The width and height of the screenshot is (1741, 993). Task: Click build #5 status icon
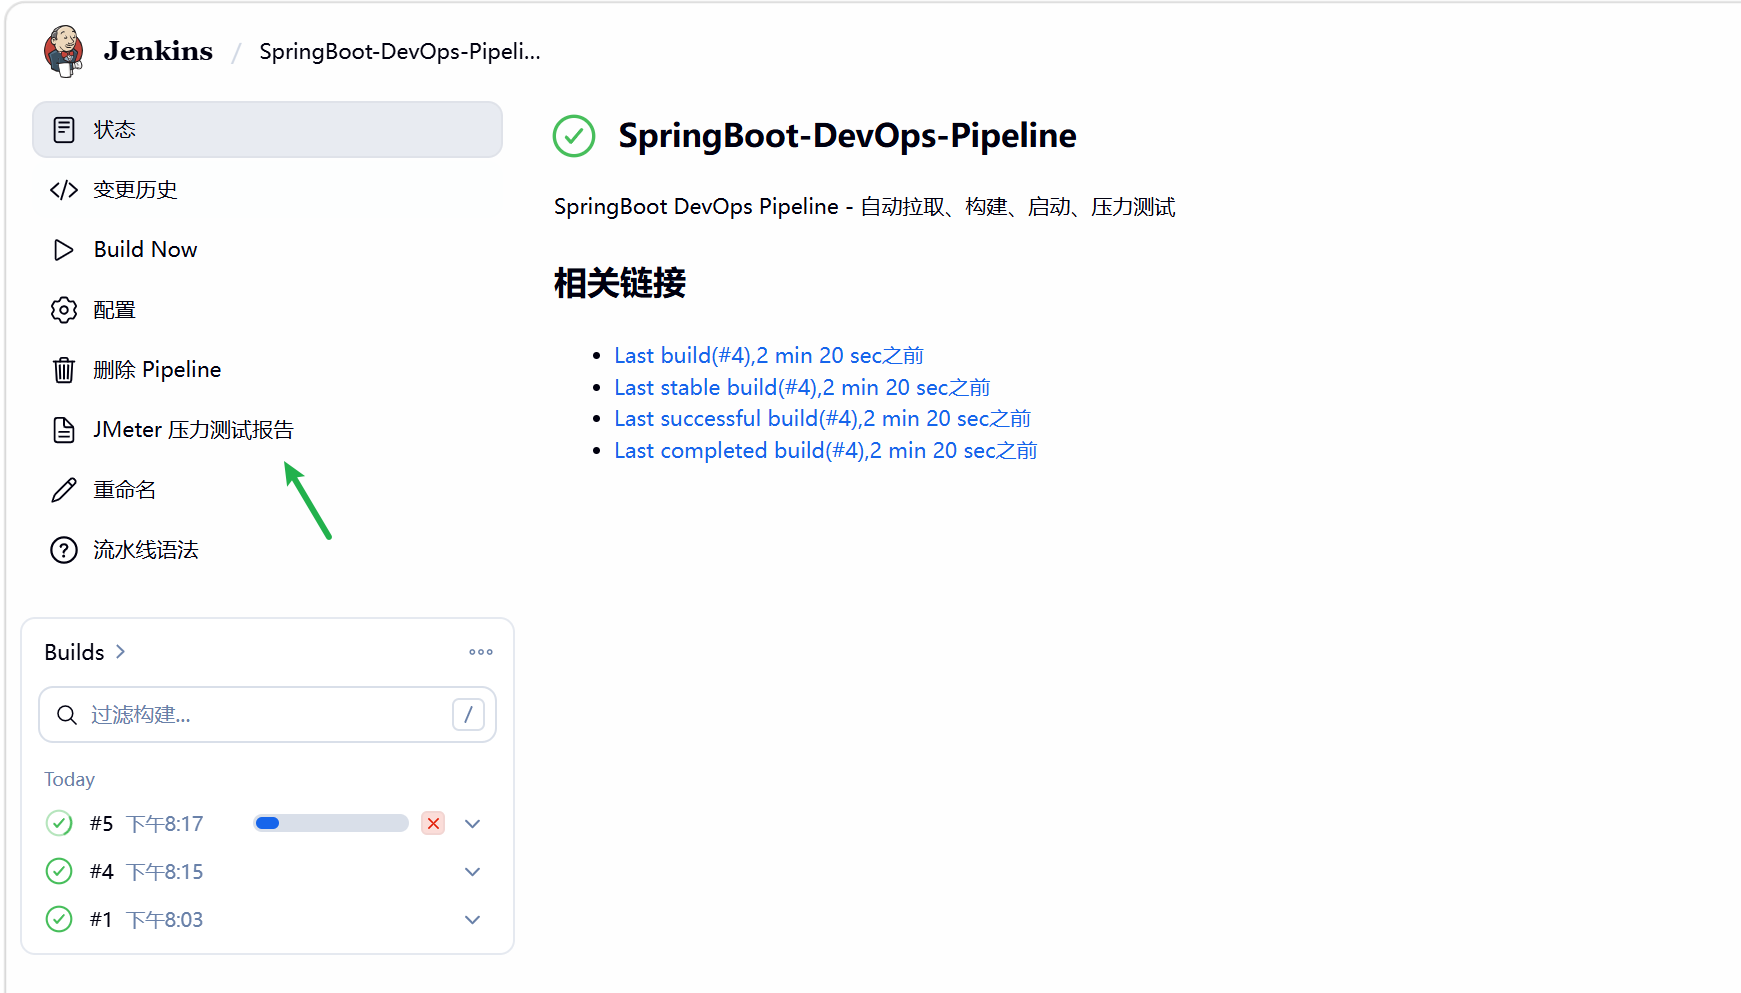[59, 823]
